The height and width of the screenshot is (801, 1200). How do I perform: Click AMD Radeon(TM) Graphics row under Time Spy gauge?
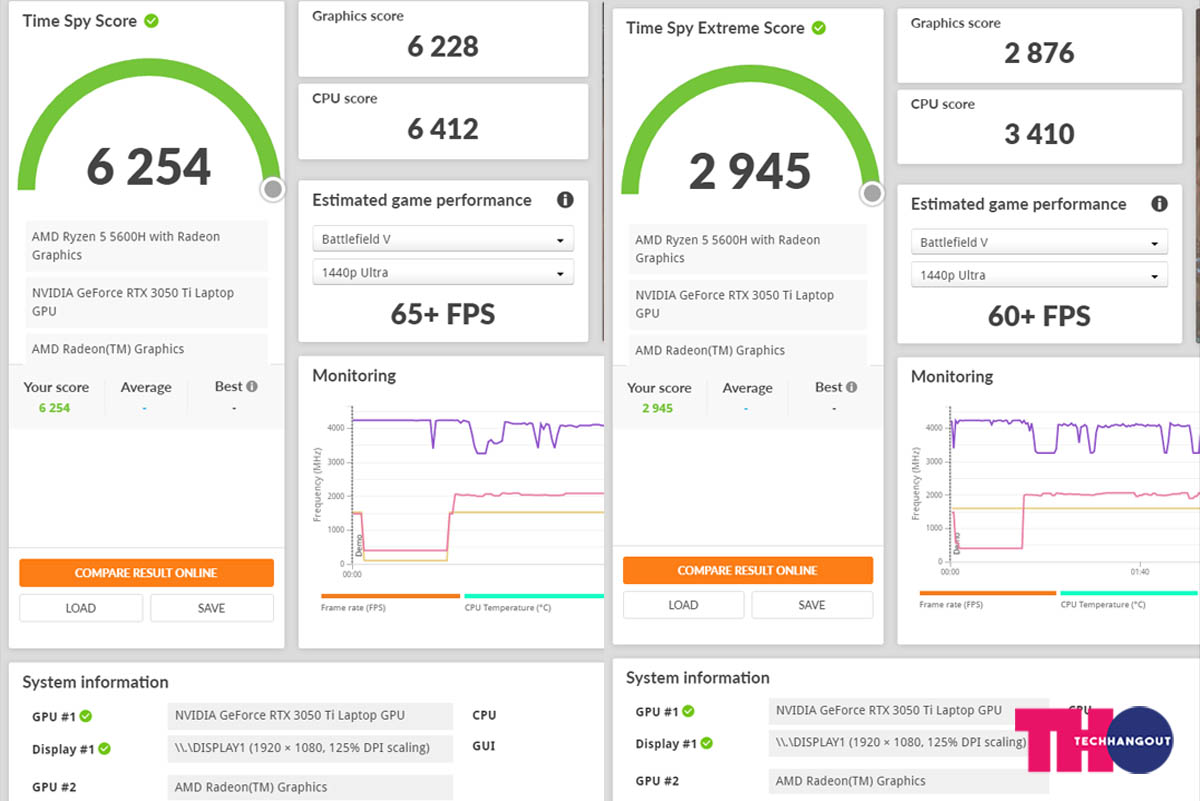(146, 349)
